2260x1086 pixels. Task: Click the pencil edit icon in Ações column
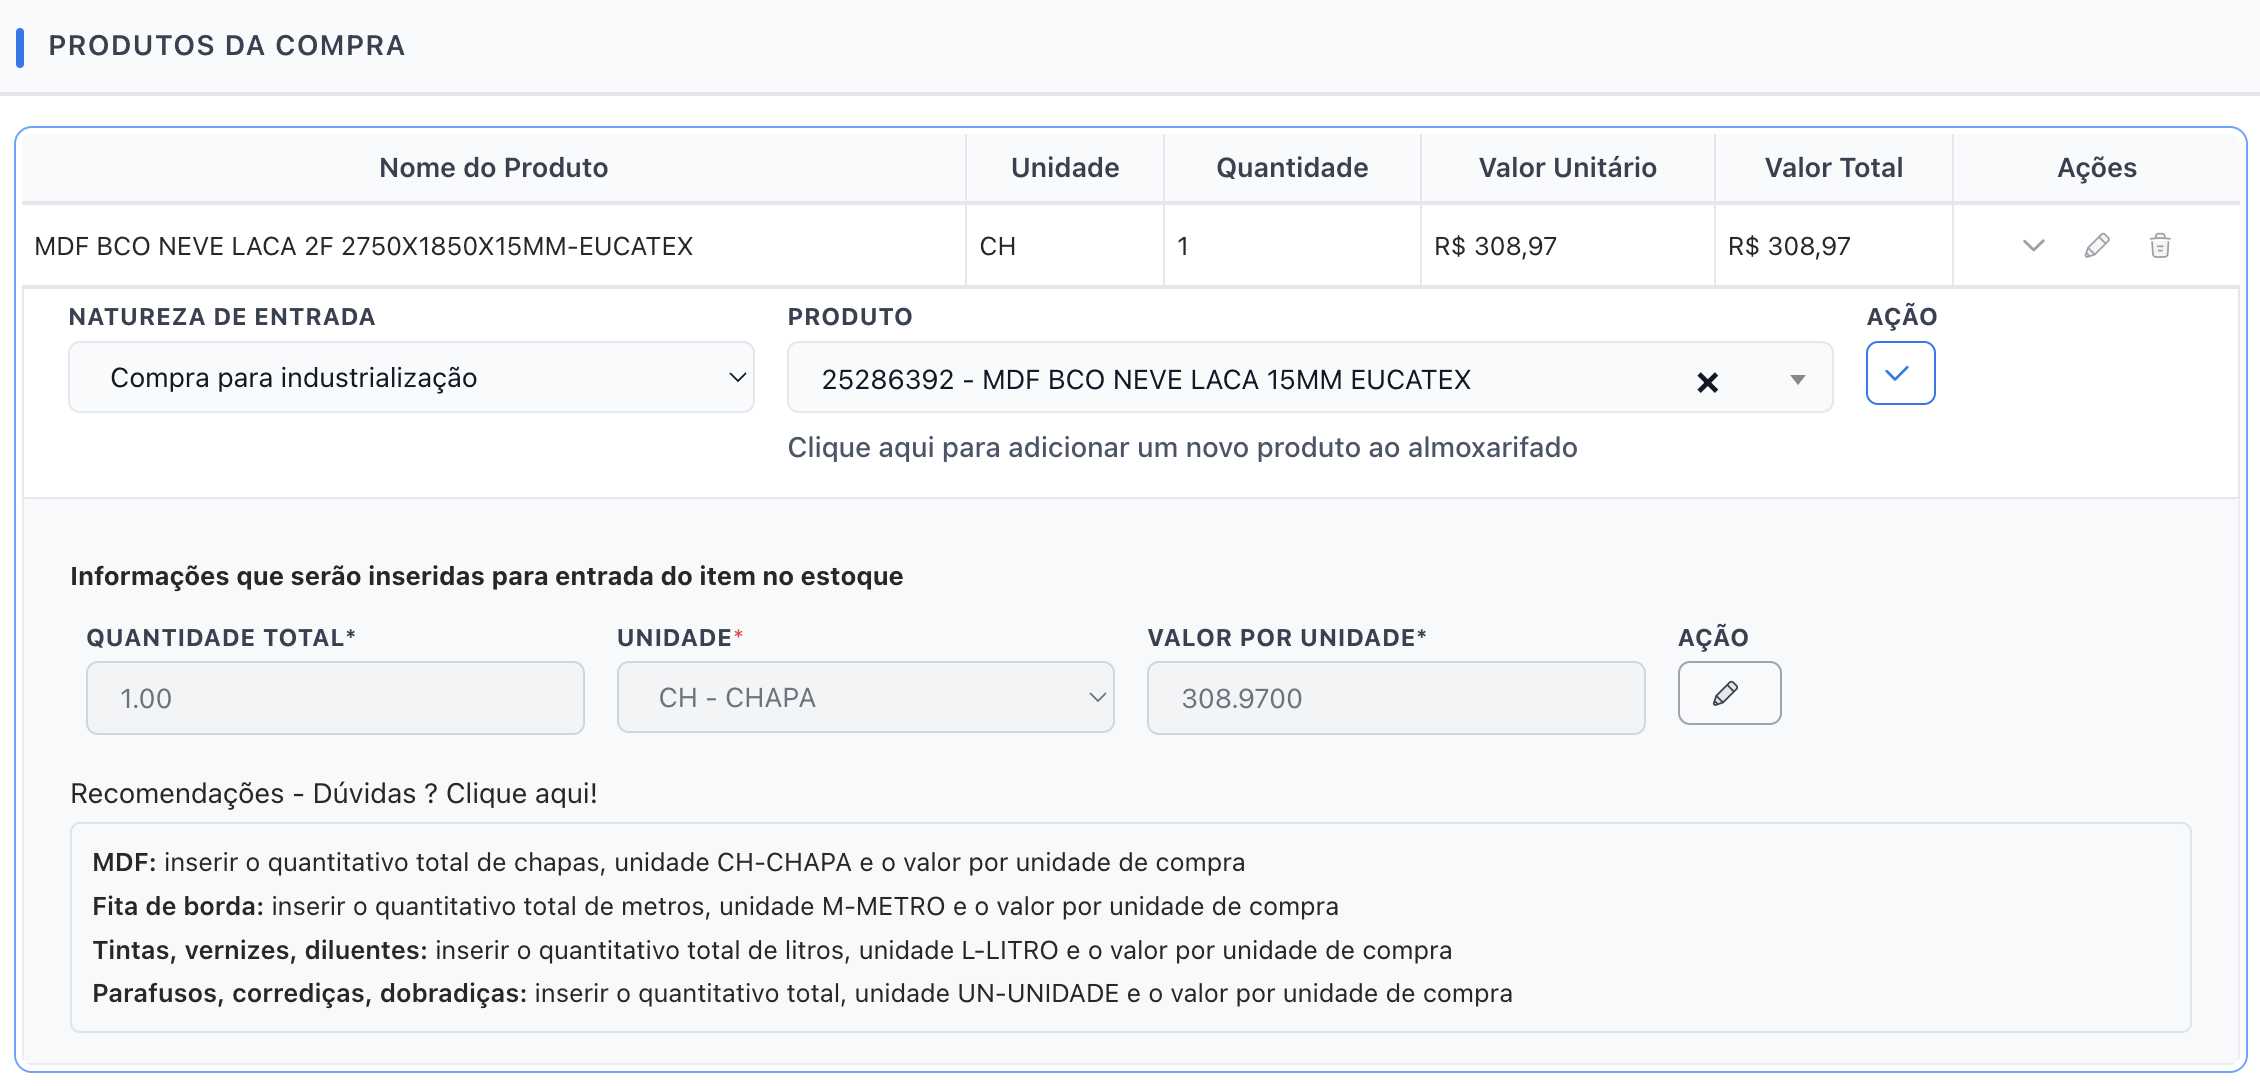[2097, 246]
